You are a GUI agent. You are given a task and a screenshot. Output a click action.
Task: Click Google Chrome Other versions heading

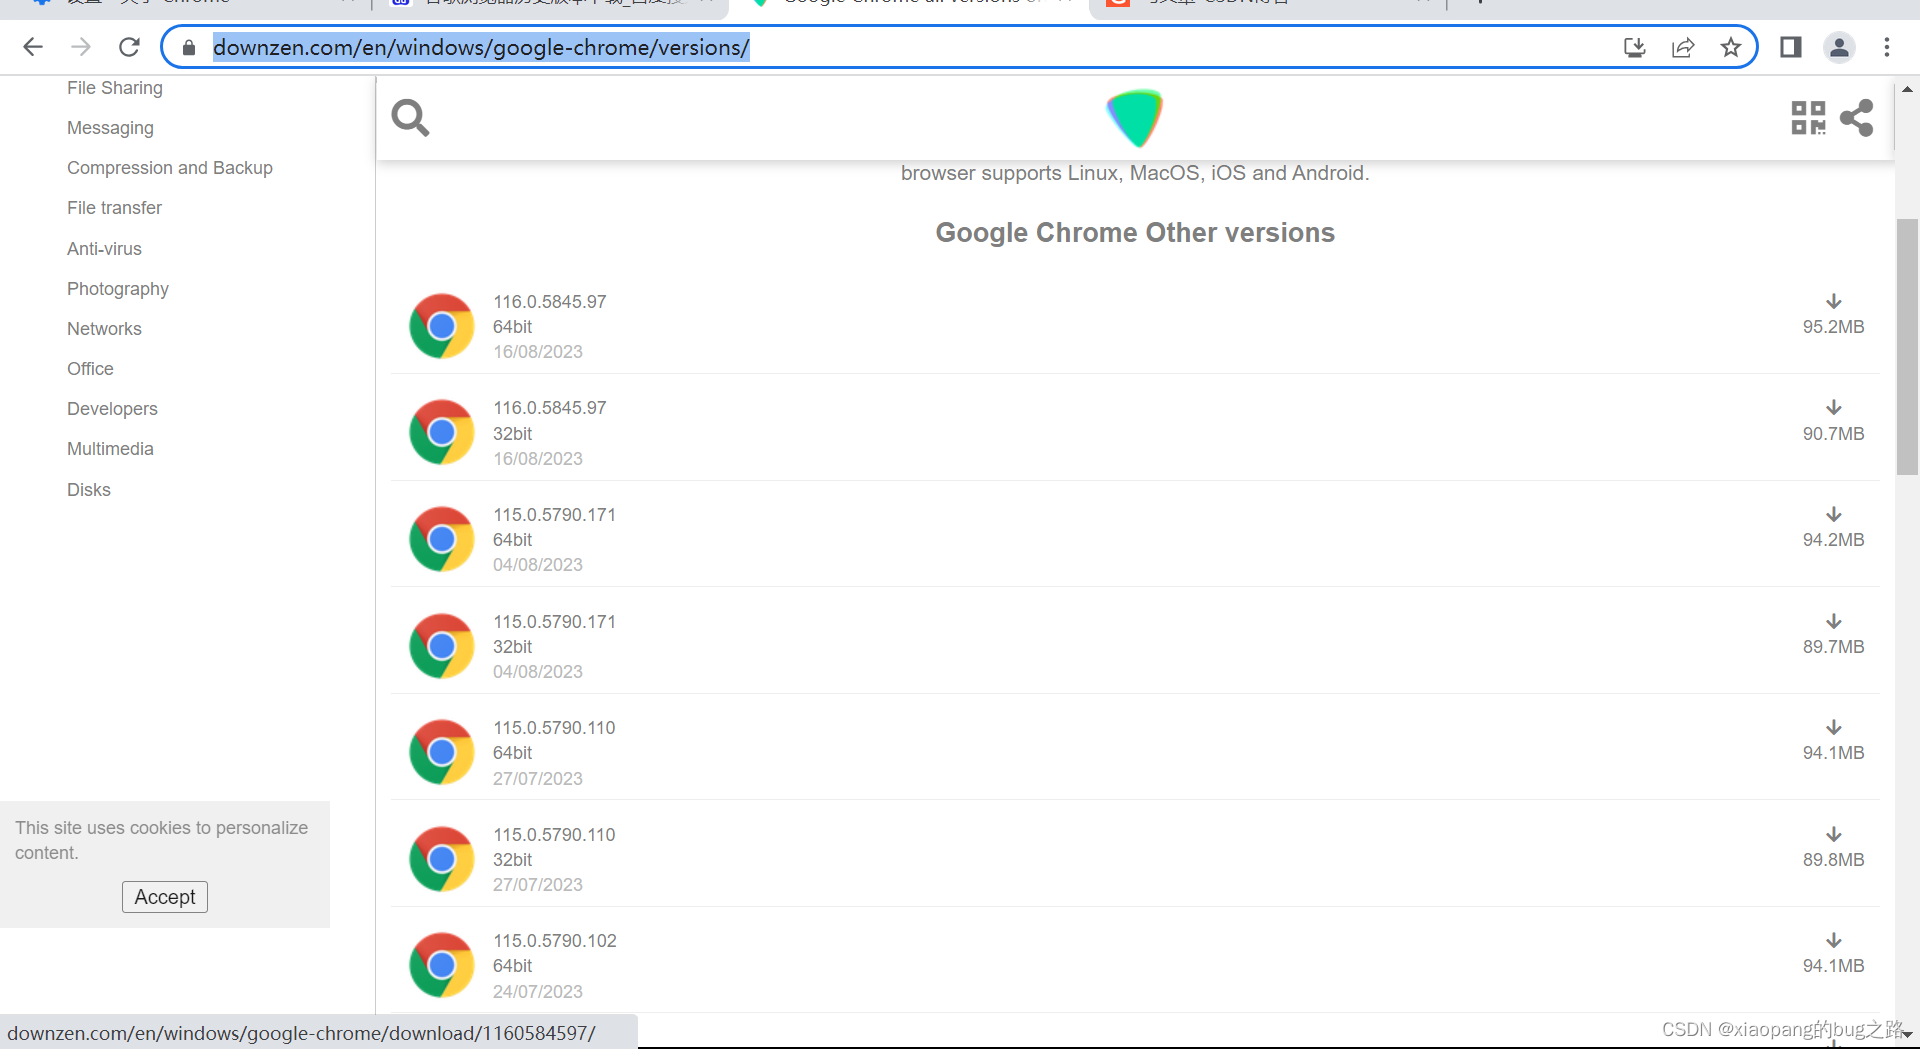click(1135, 233)
